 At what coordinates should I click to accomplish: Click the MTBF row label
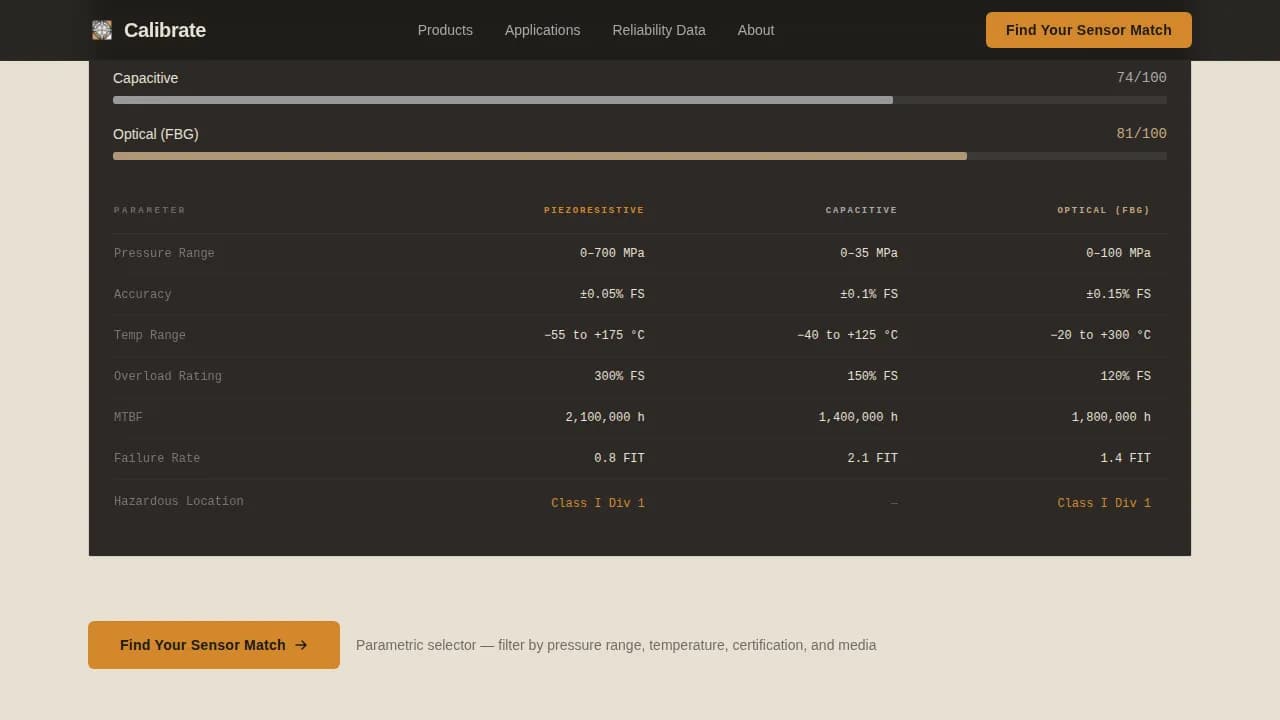tap(128, 417)
